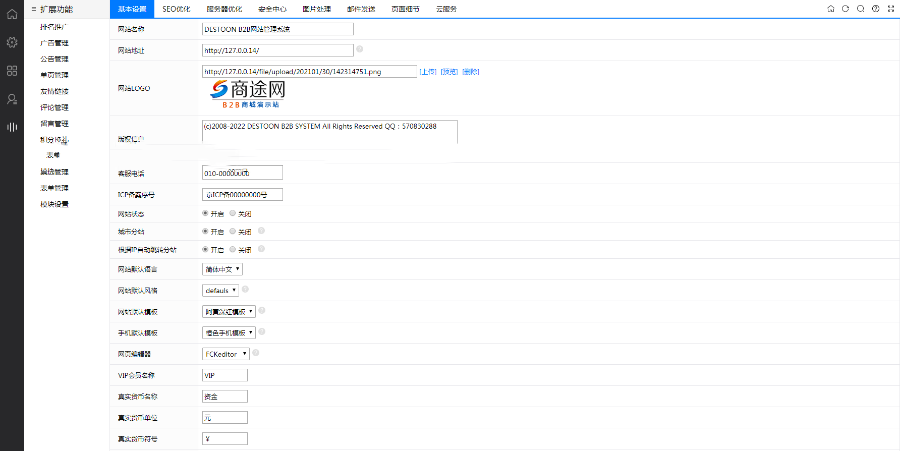Open 评论管理 in the sidebar menu

click(55, 107)
